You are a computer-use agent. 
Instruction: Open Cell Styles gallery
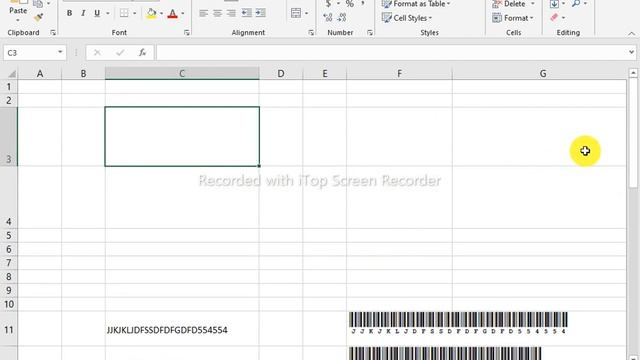(407, 18)
